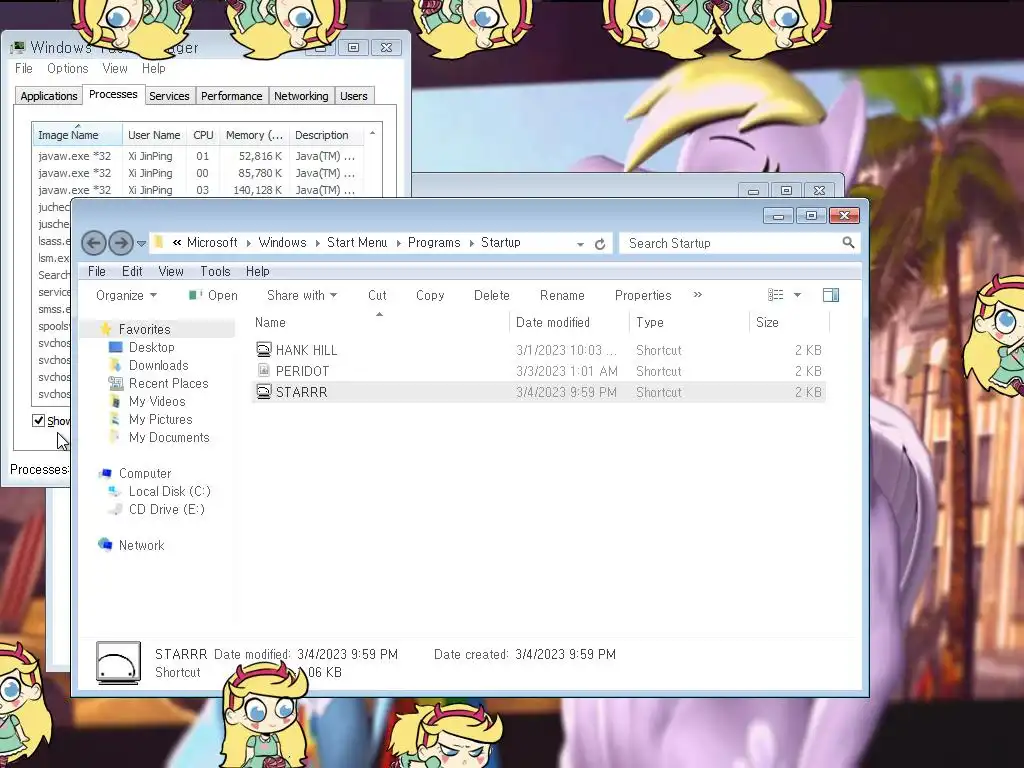Open Explorer Tools menu
Image resolution: width=1024 pixels, height=768 pixels.
click(x=216, y=271)
